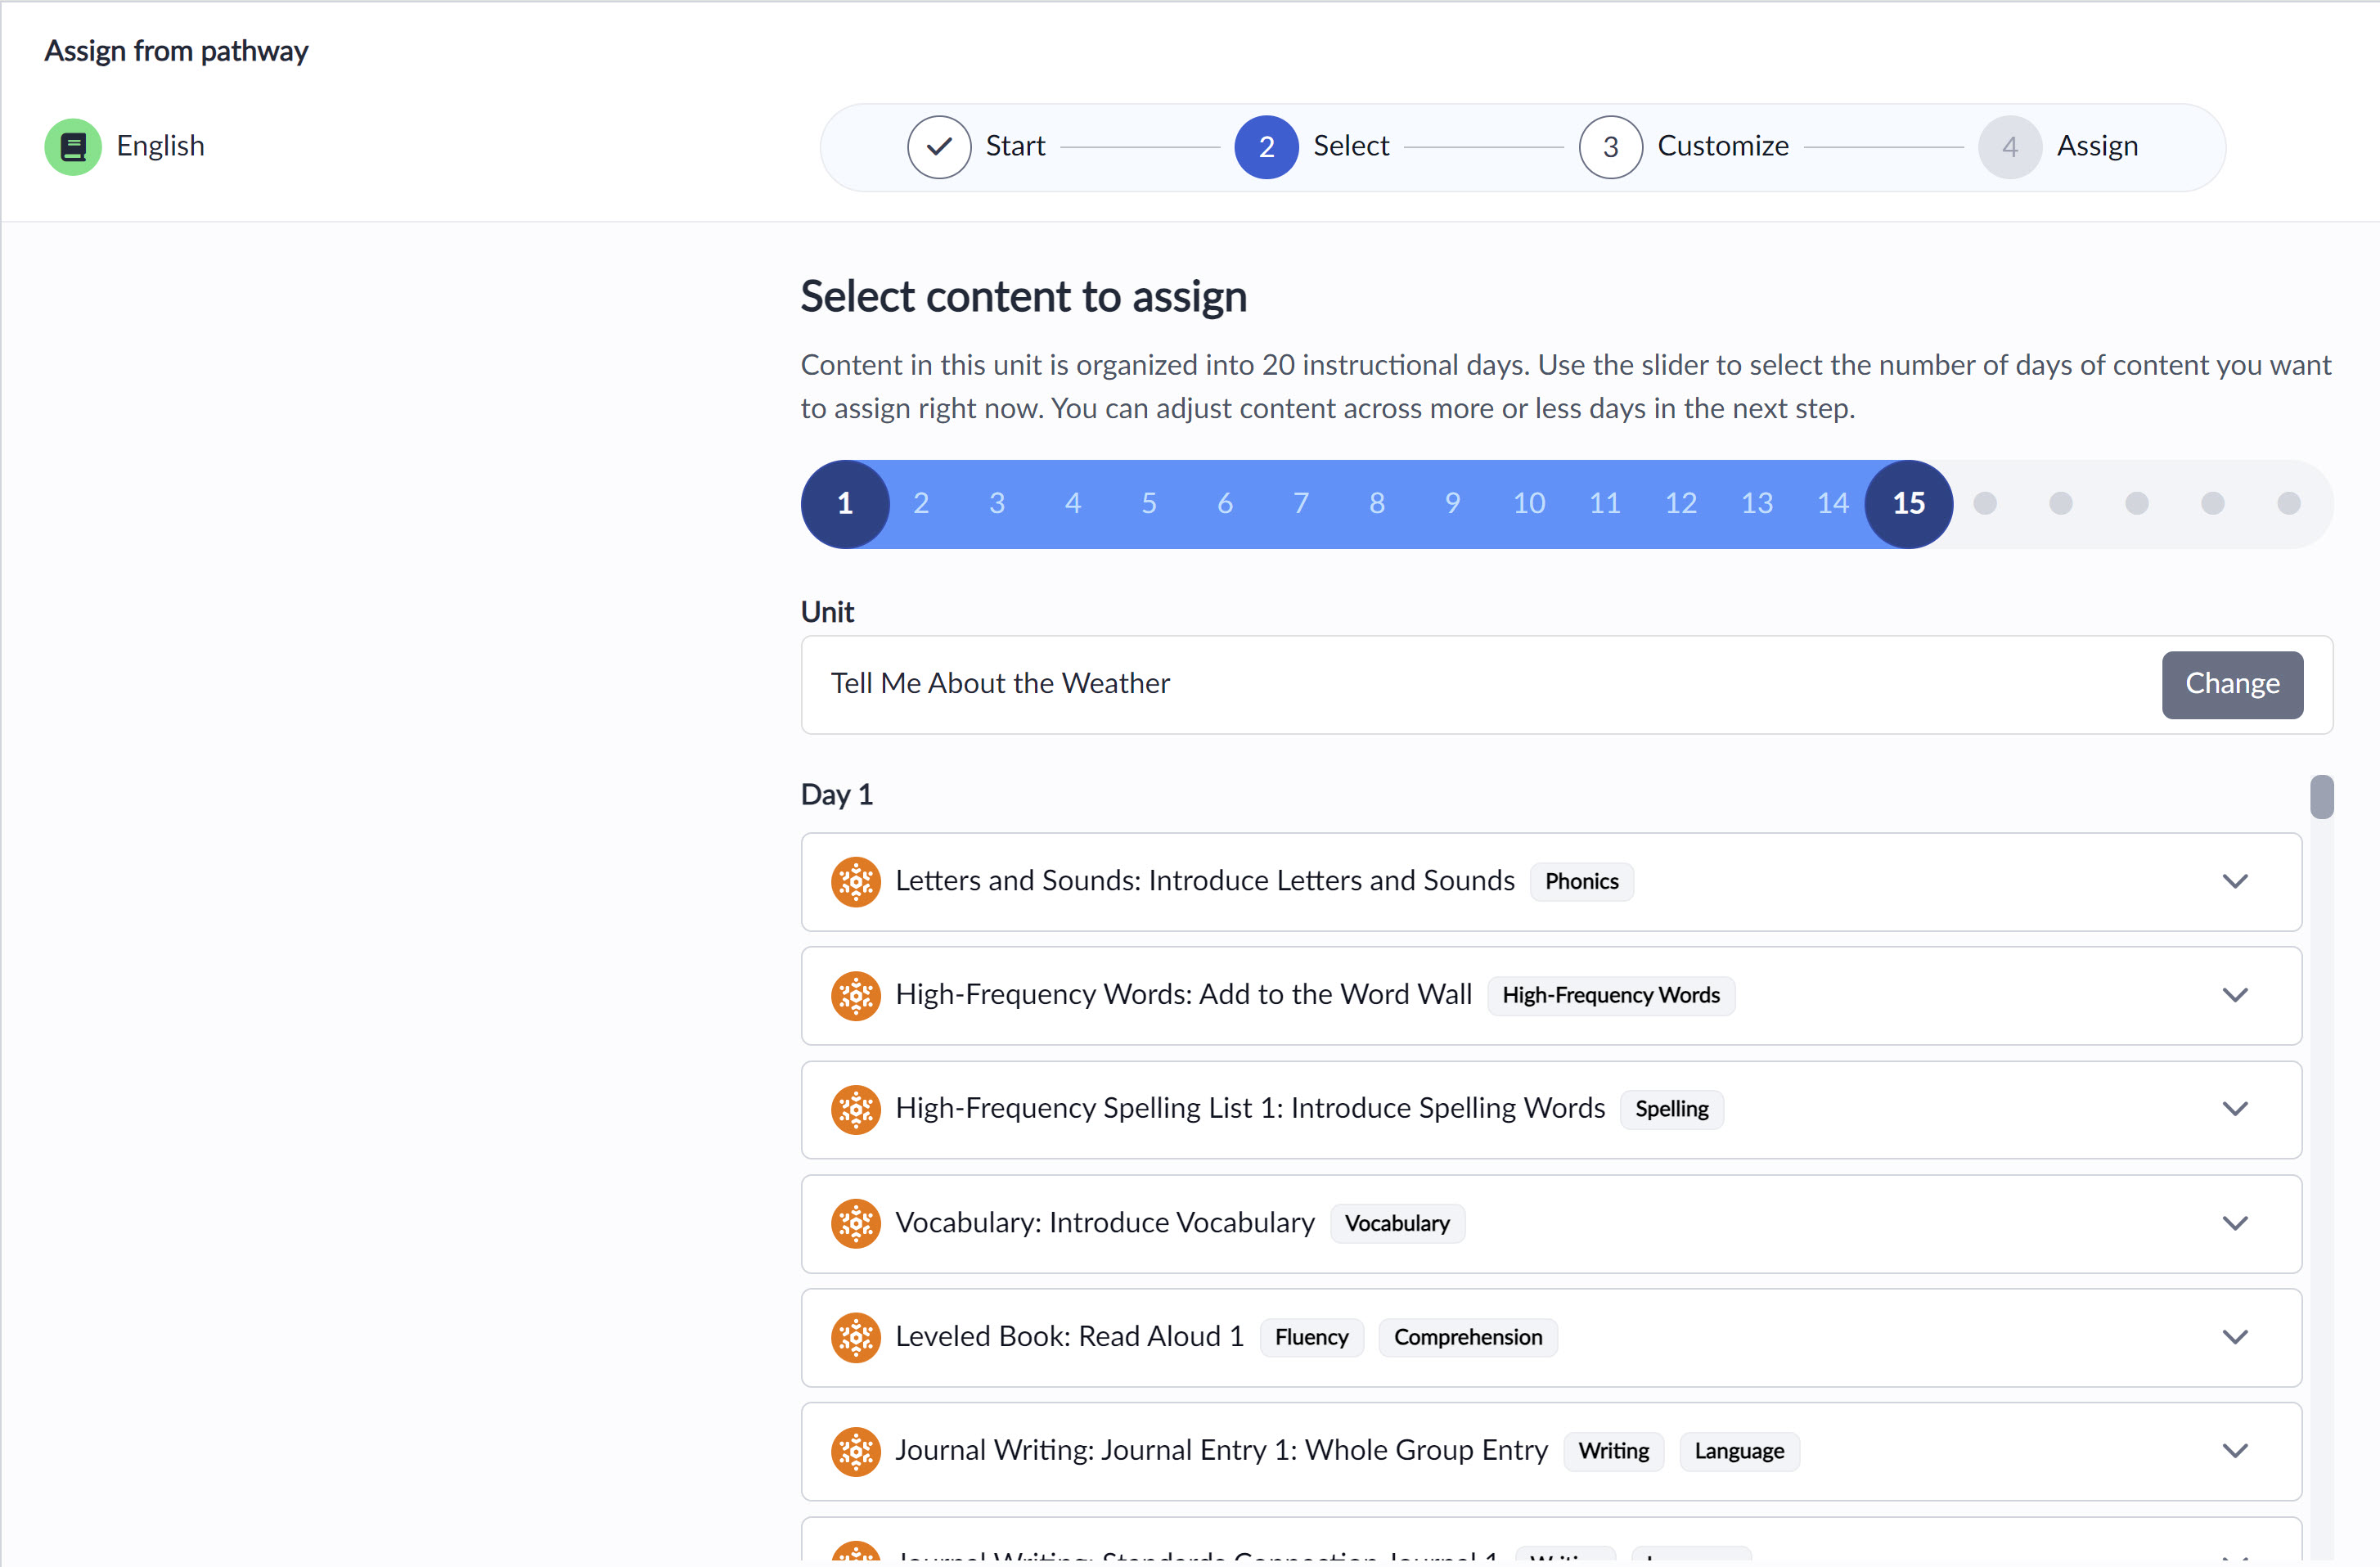Click the orange icon beside Leveled Book Read Aloud
Viewport: 2380px width, 1567px height.
[x=856, y=1337]
